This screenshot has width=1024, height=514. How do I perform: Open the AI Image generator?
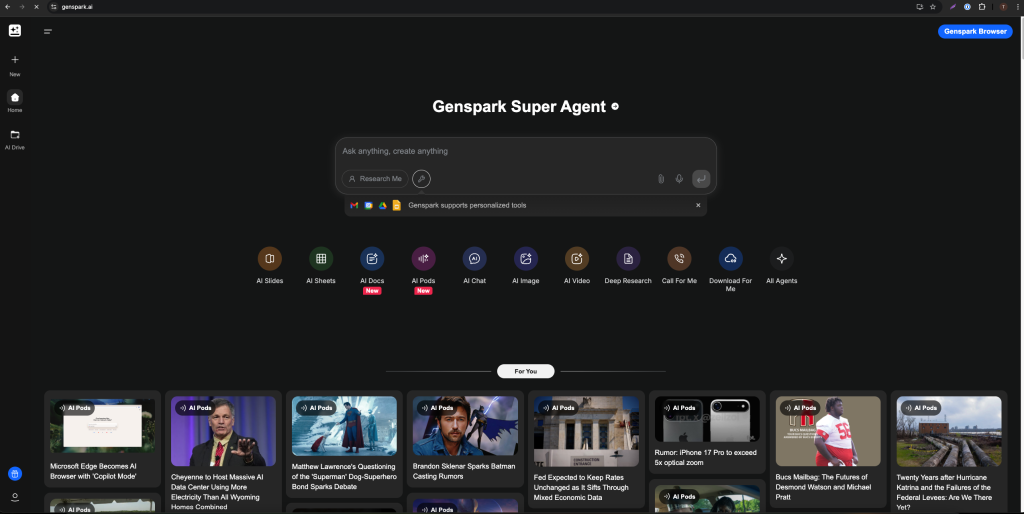[526, 259]
